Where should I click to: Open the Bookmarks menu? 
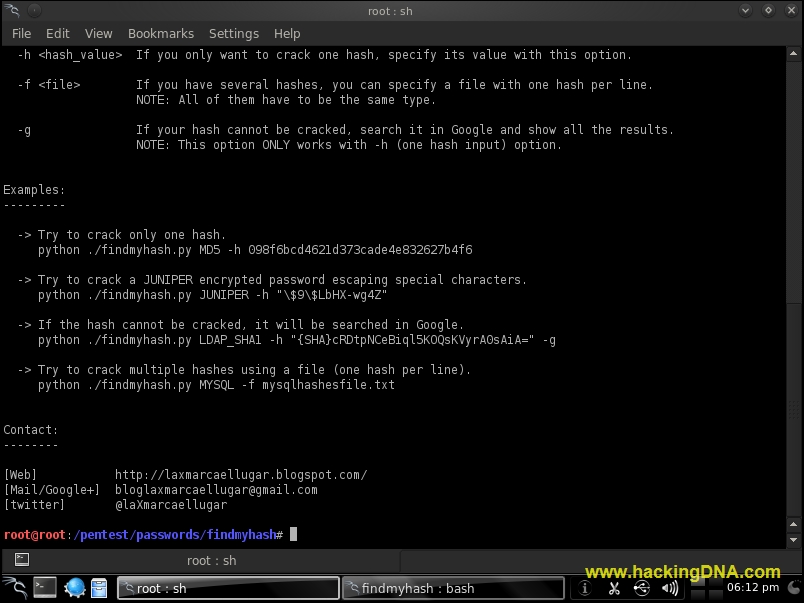pos(161,34)
